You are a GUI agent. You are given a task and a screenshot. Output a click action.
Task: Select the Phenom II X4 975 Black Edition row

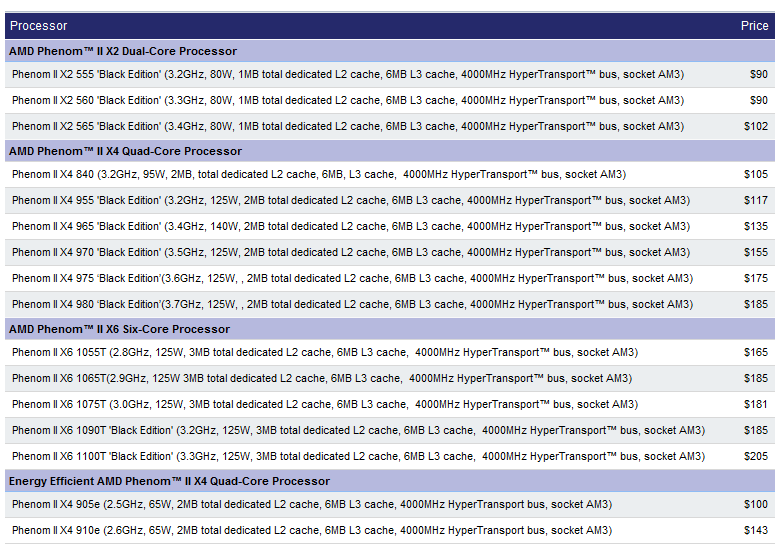390,278
